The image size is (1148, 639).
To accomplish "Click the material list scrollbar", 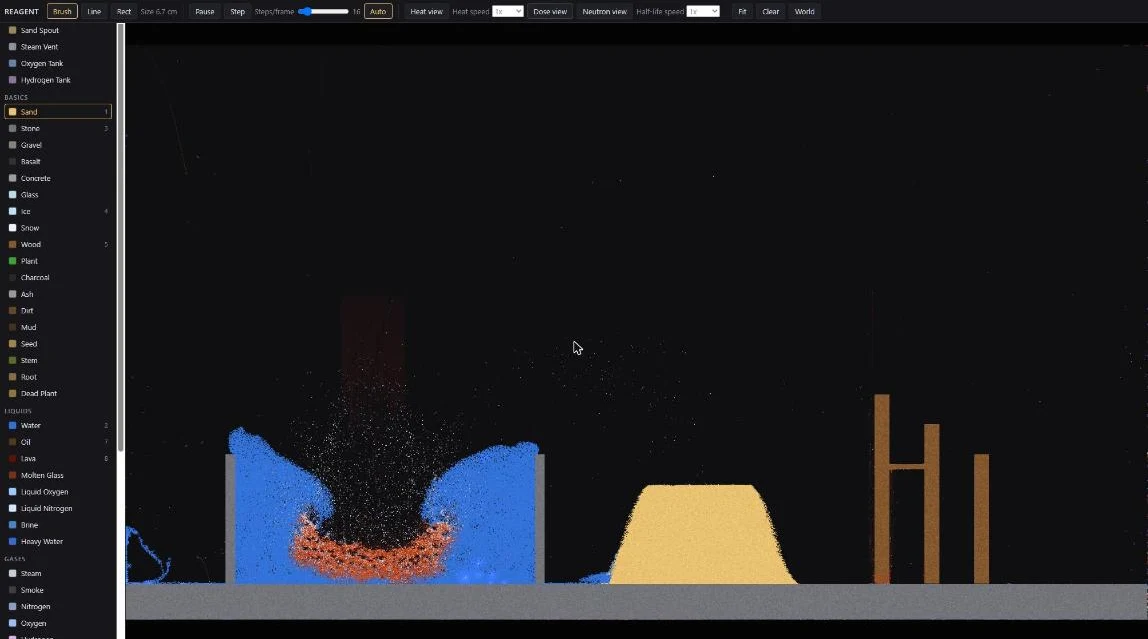I will (x=121, y=238).
